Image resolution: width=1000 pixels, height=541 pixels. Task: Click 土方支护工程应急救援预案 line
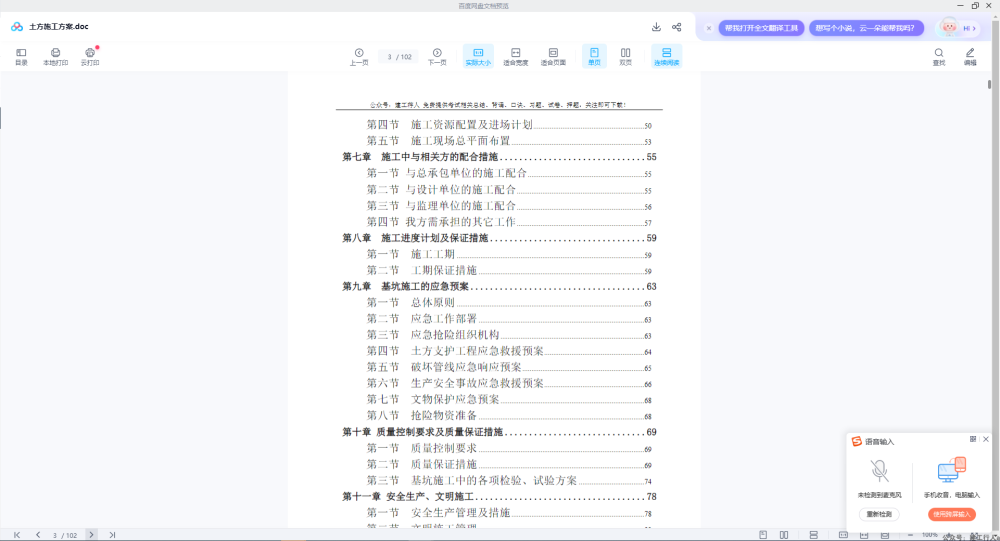509,352
